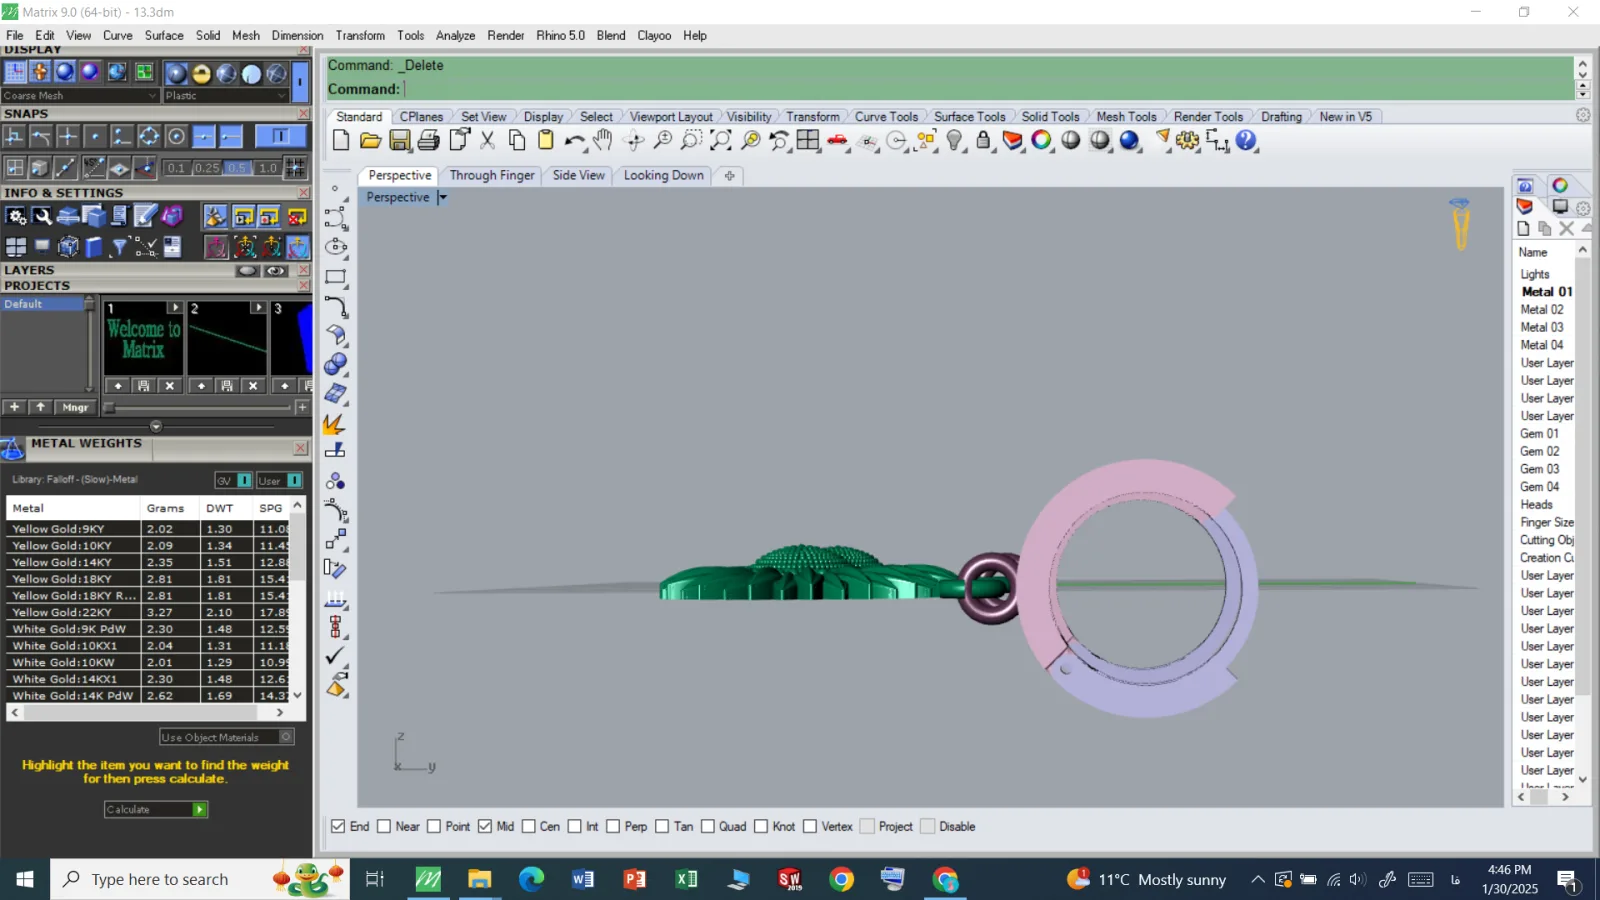Cut selection with the scissors icon
This screenshot has width=1600, height=900.
[x=488, y=141]
